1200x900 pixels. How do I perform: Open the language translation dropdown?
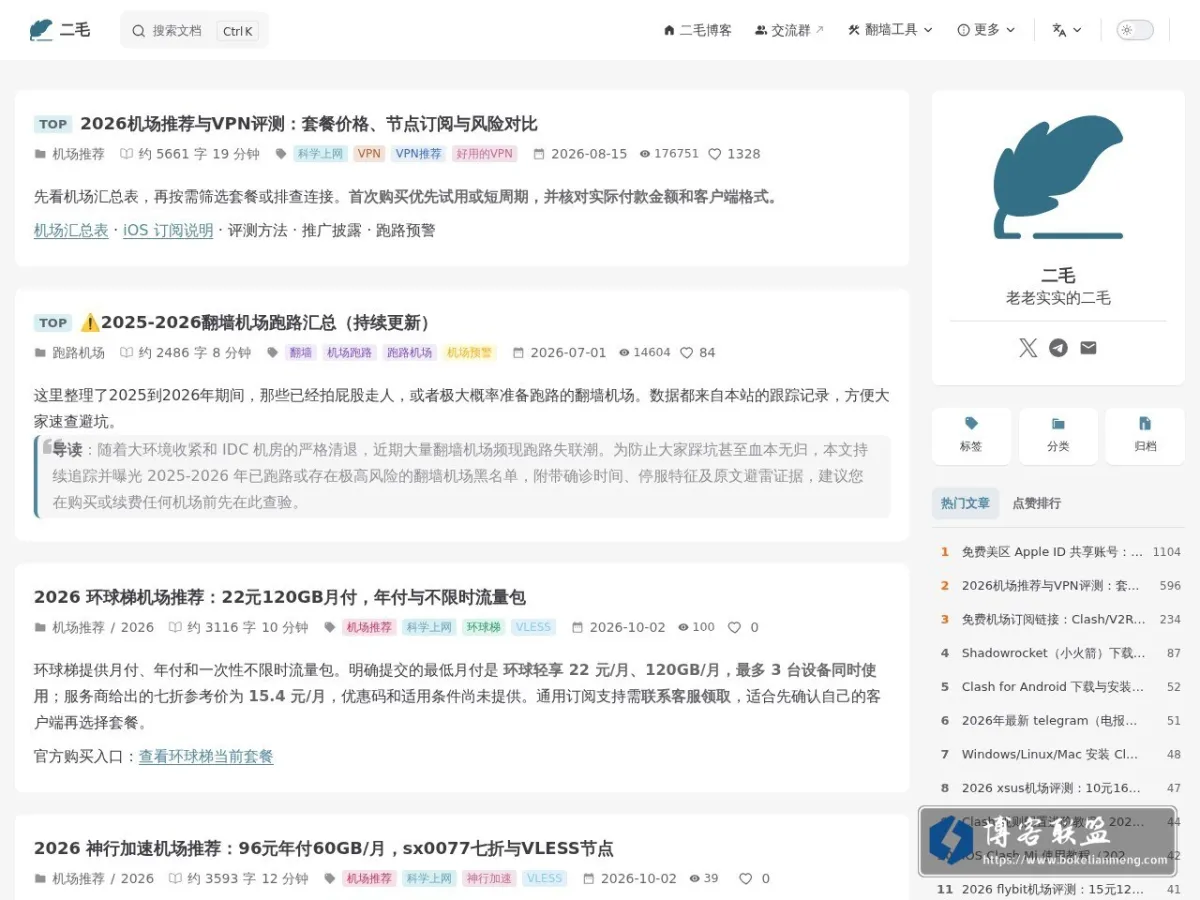click(x=1067, y=30)
